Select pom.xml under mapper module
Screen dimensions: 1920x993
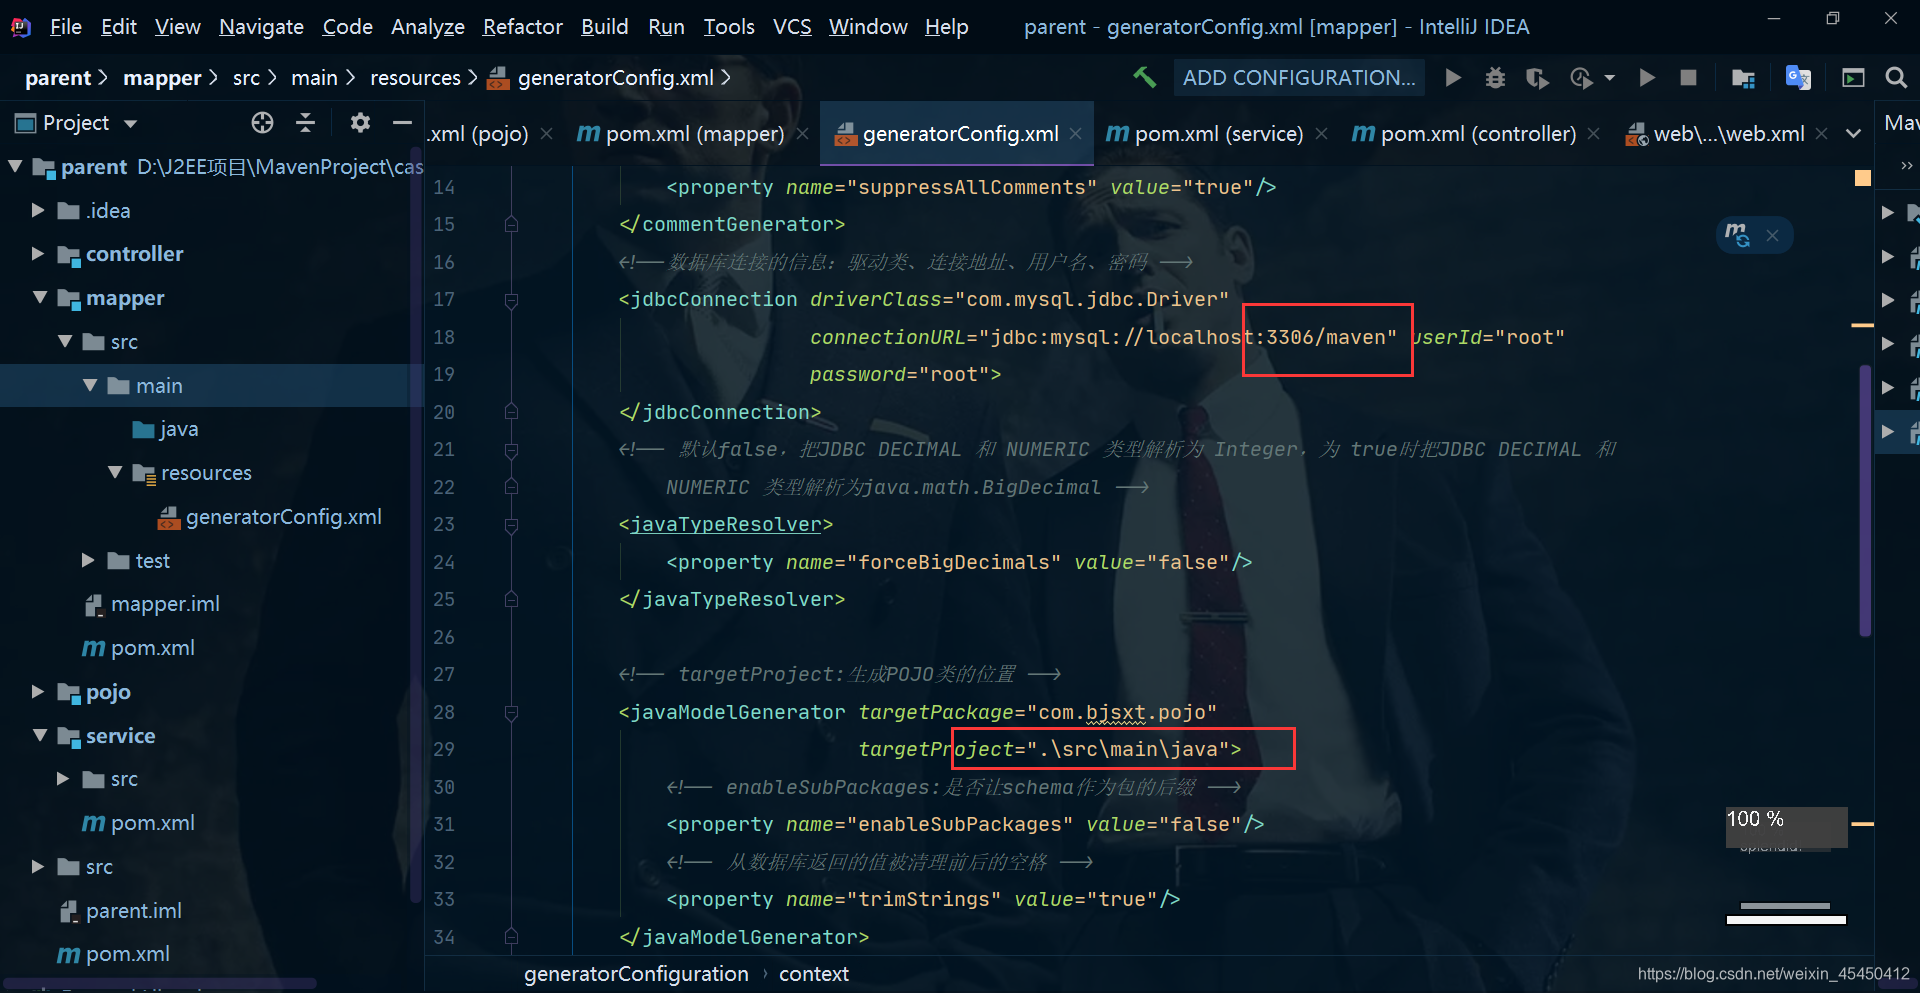click(138, 648)
